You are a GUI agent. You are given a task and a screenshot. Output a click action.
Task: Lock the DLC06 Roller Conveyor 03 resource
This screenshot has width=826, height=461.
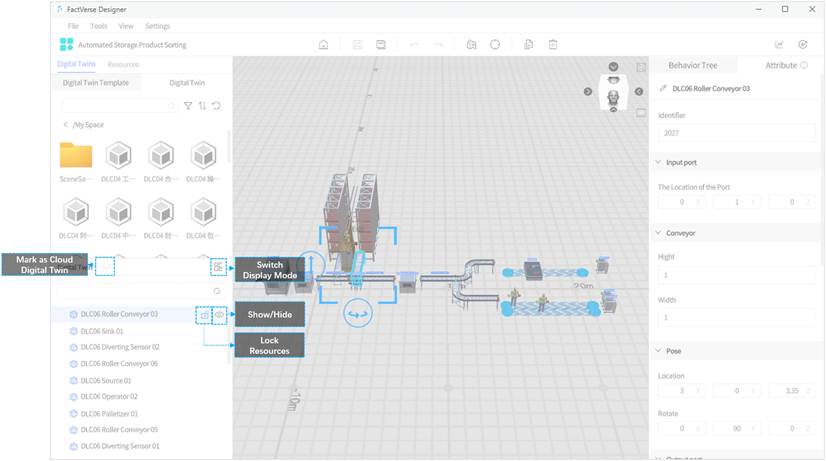coord(204,315)
